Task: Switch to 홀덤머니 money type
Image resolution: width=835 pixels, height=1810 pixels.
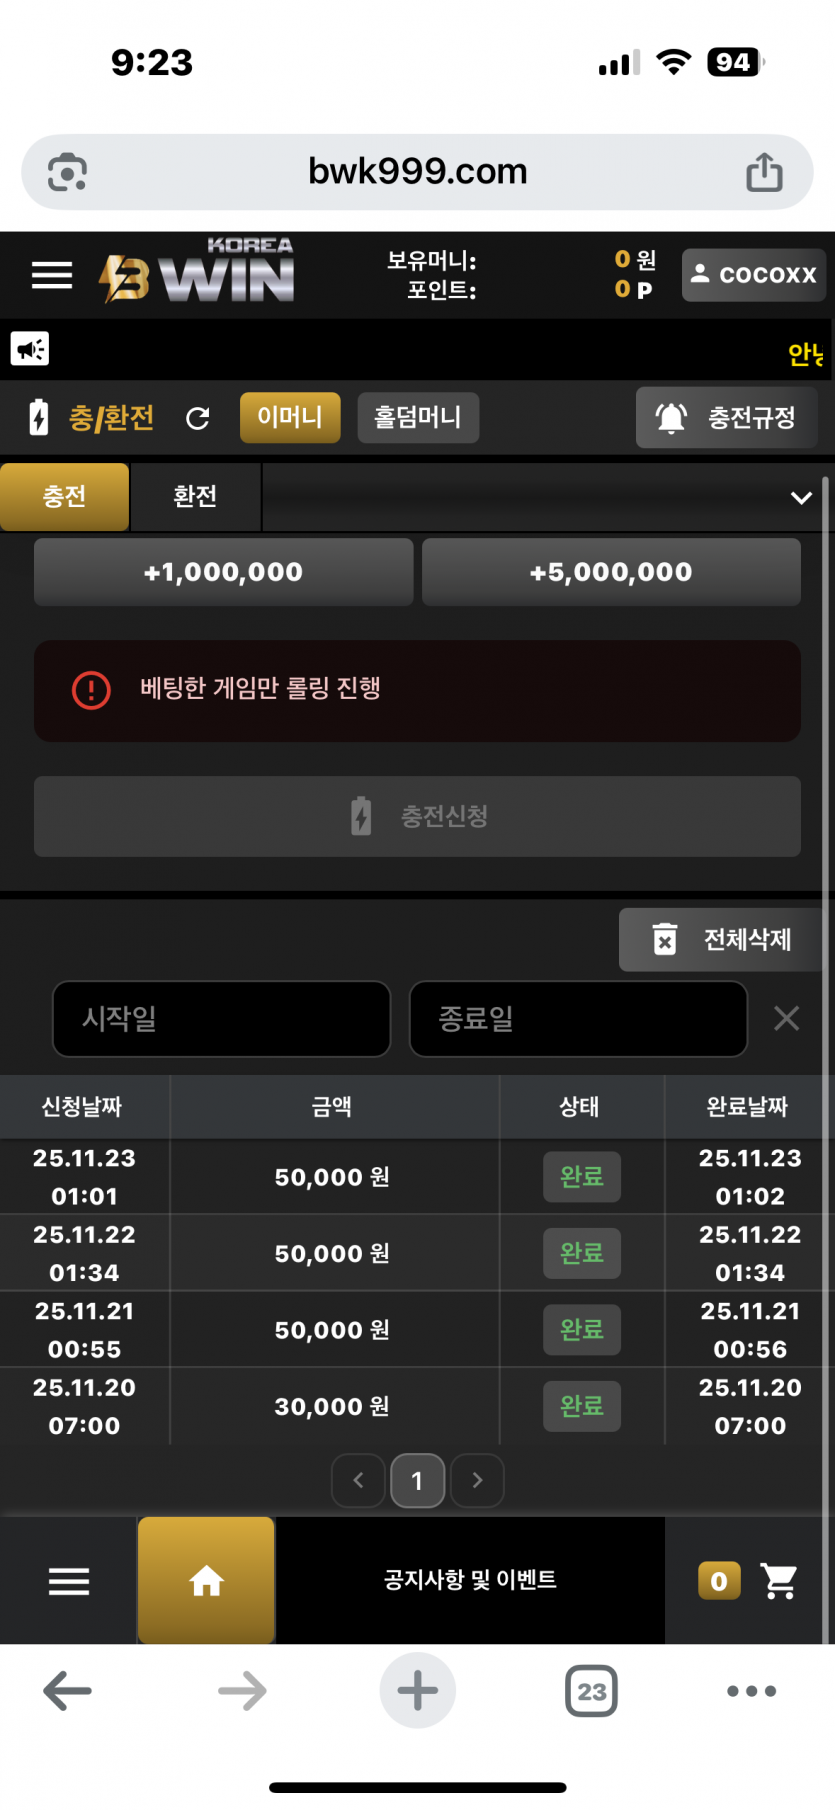Action: (418, 417)
